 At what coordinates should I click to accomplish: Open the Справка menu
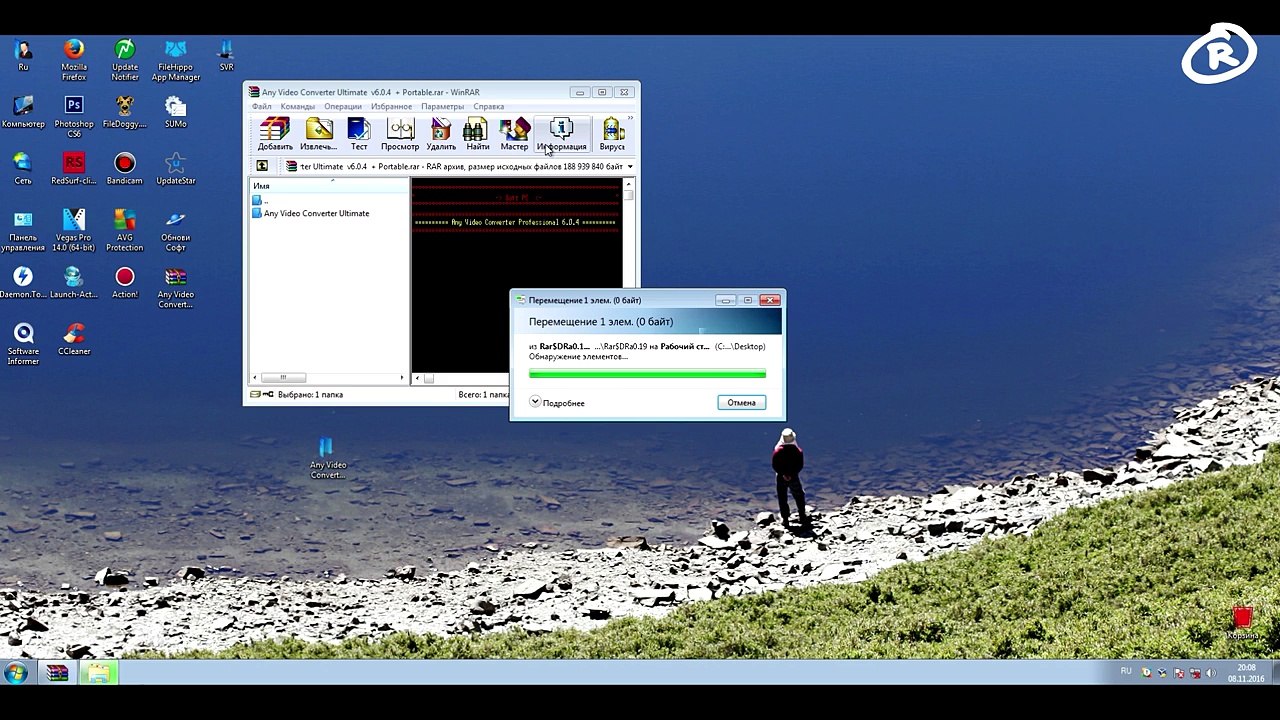[489, 106]
